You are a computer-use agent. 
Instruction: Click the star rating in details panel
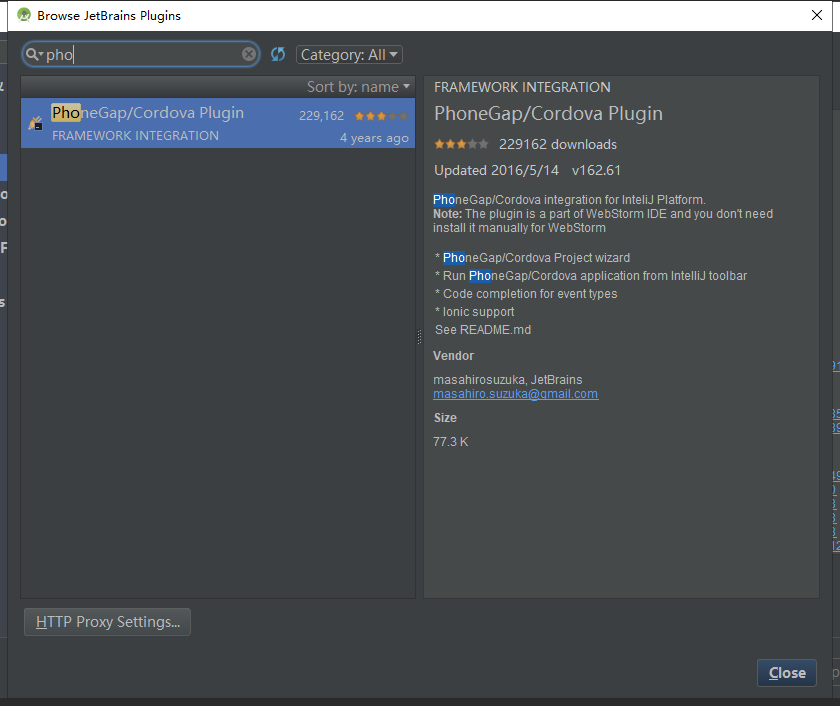click(x=461, y=144)
